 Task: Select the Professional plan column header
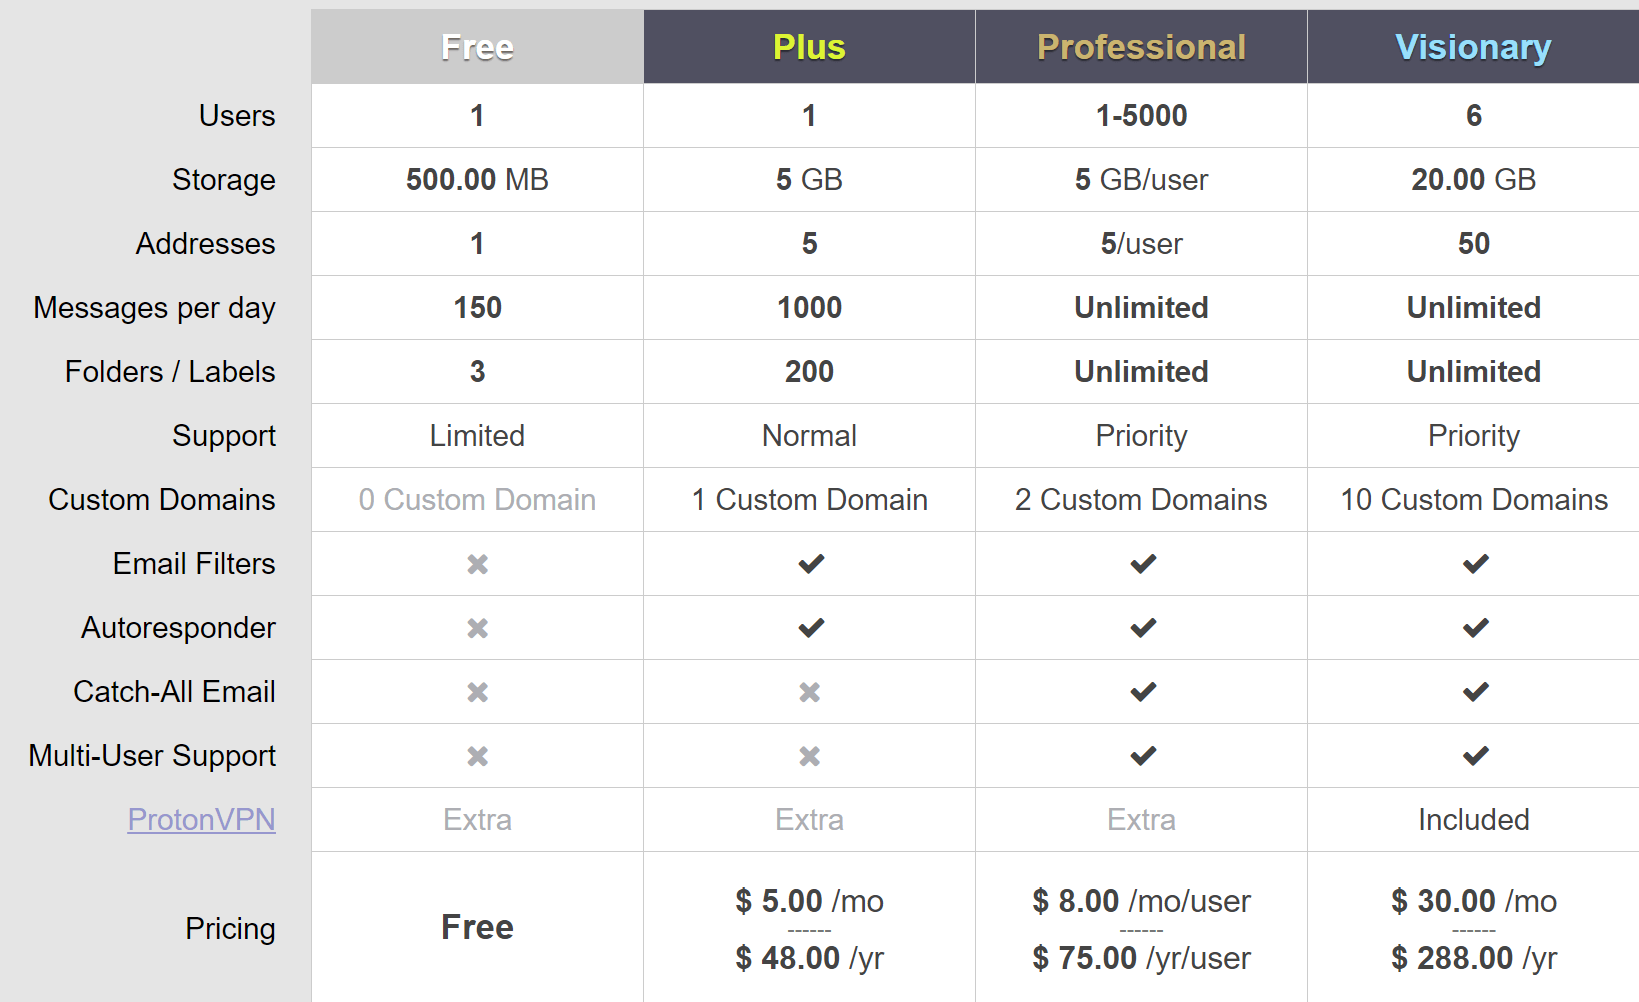pyautogui.click(x=1141, y=47)
